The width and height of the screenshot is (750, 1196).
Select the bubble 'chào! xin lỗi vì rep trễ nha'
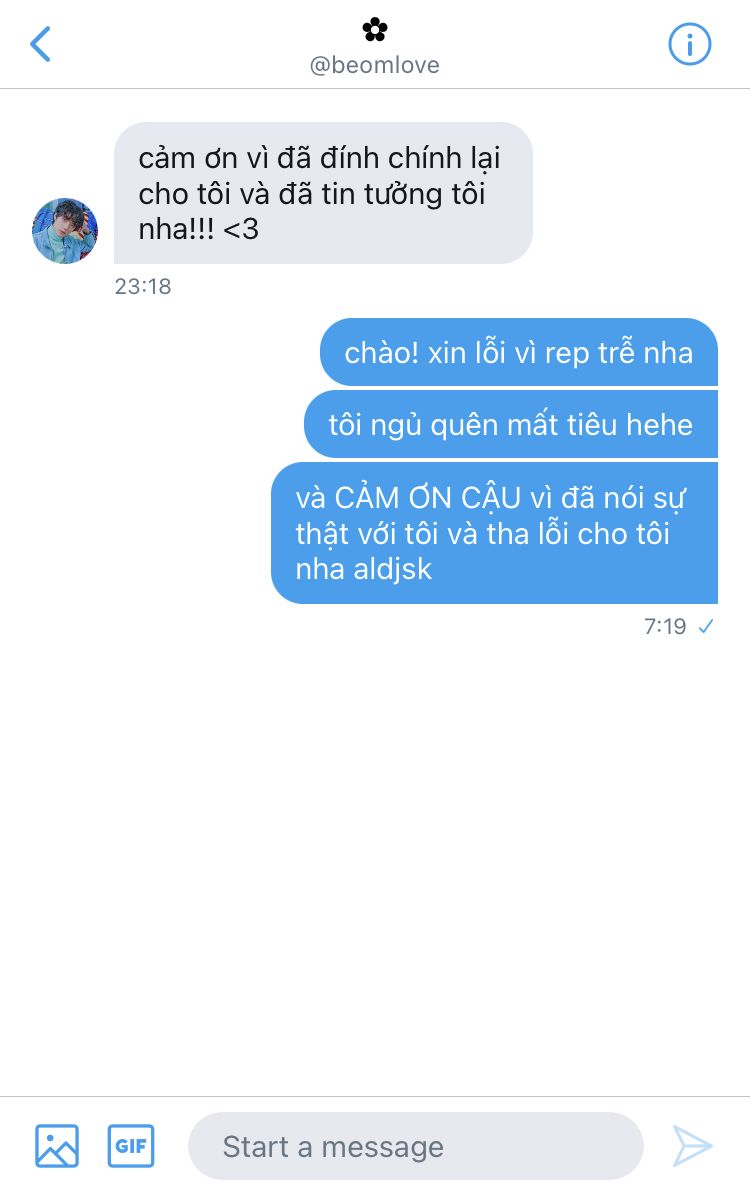[x=519, y=352]
